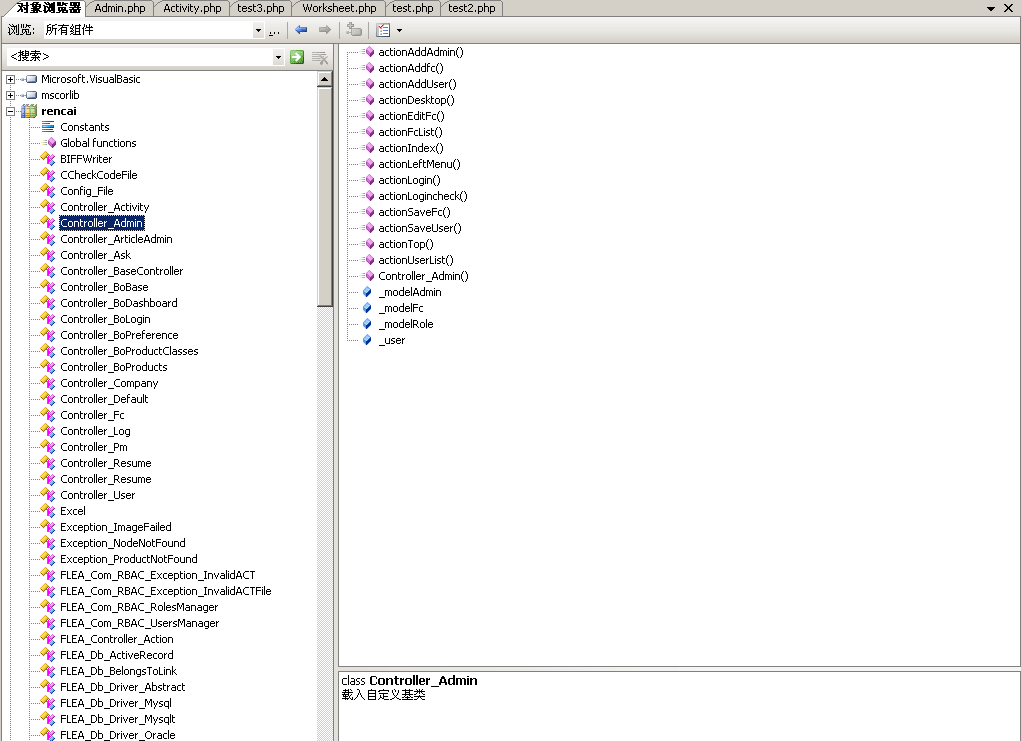This screenshot has width=1022, height=741.
Task: Click the class list scroll-up arrow
Action: click(325, 78)
